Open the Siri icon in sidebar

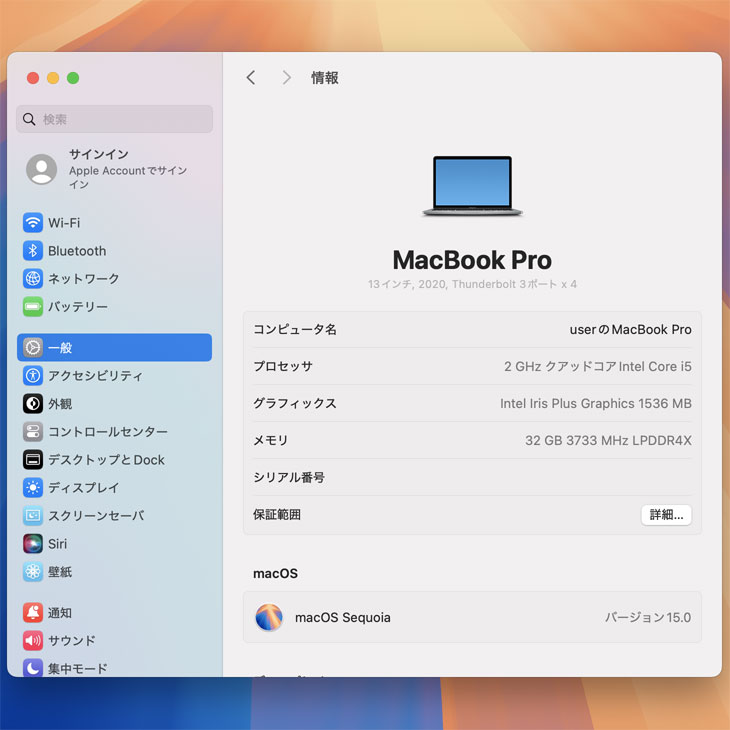tap(33, 543)
